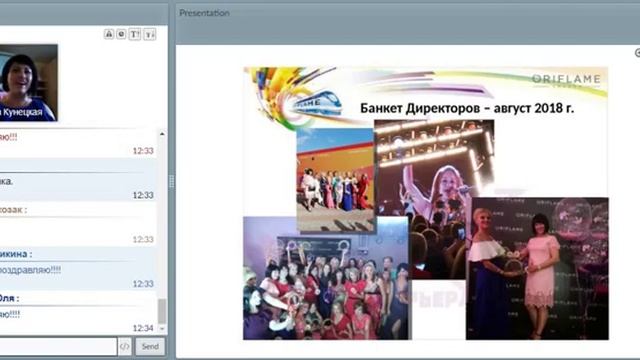Viewport: 640px width, 360px height.
Task: Click the chat sender name 'Оля :'
Action: click(9, 298)
